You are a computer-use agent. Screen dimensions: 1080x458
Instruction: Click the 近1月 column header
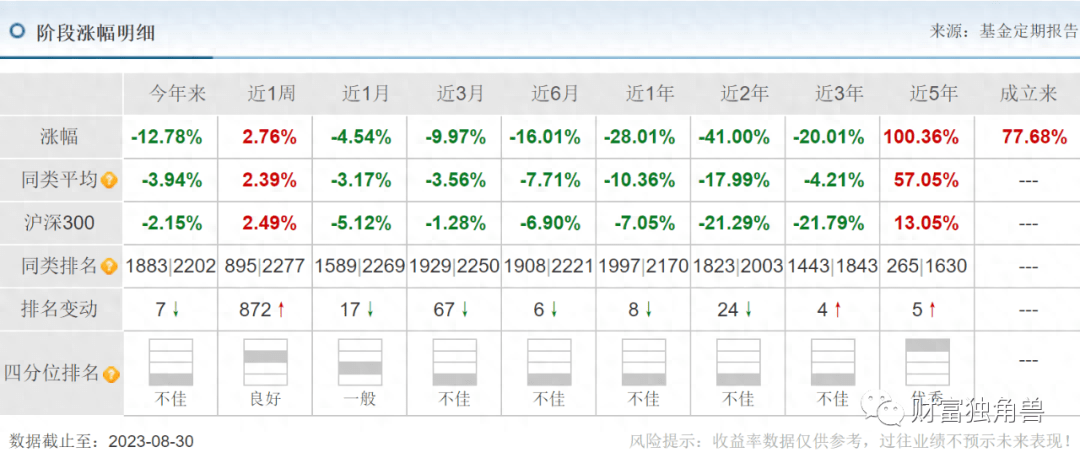click(x=366, y=94)
